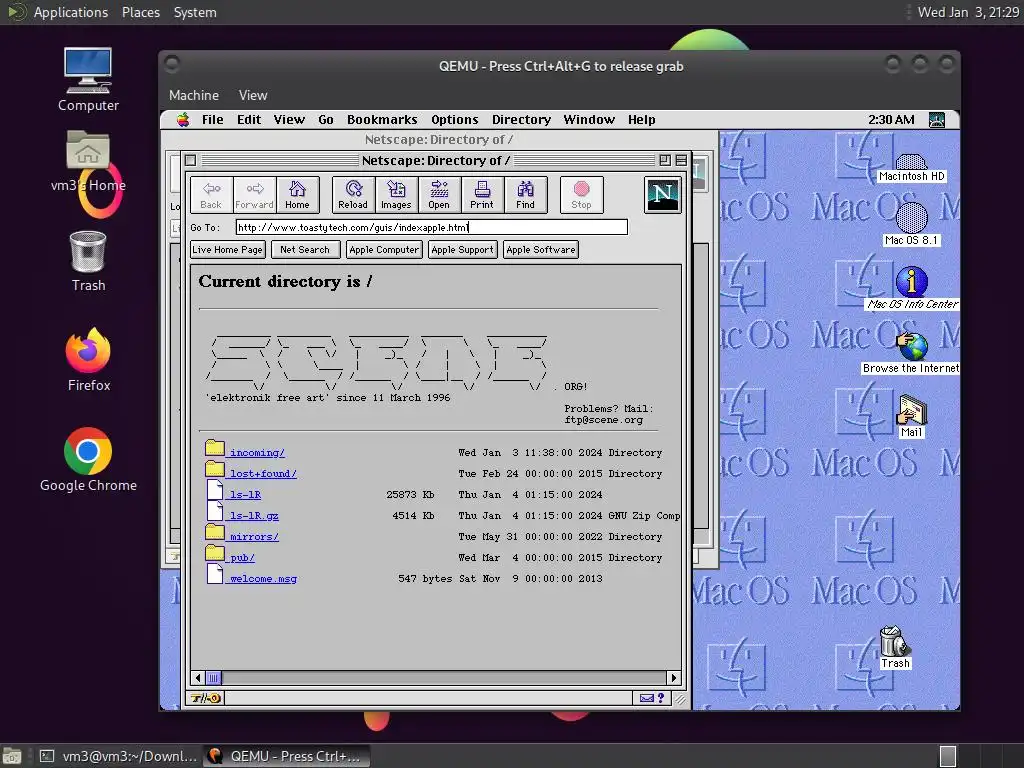Image resolution: width=1024 pixels, height=768 pixels.
Task: Click the show desktop button in taskbar
Action: pyautogui.click(x=12, y=756)
